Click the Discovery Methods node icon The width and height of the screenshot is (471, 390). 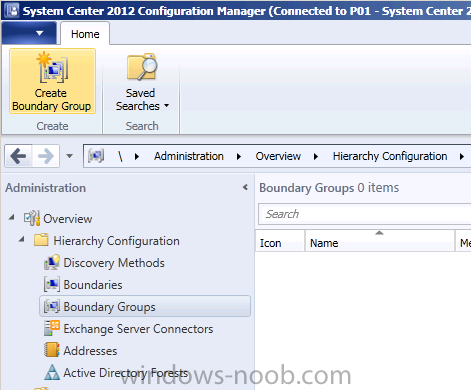point(52,262)
